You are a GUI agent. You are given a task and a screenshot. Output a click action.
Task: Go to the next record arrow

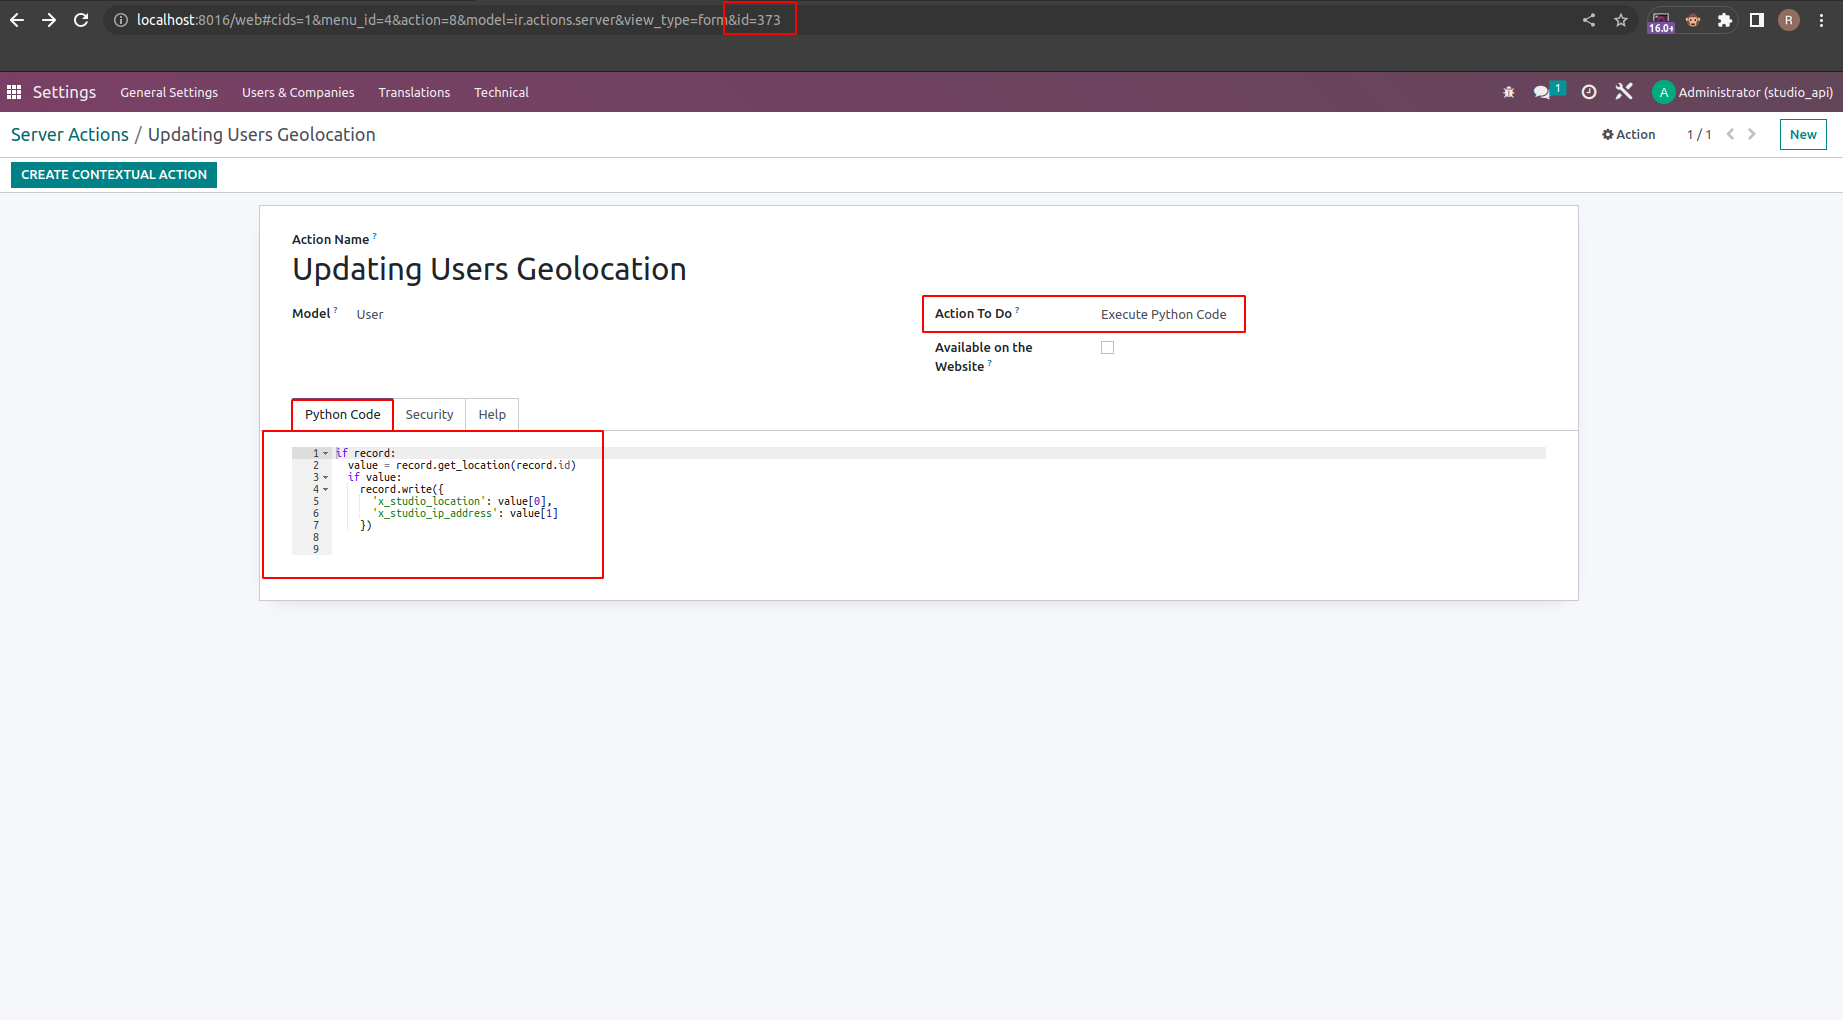(1752, 134)
